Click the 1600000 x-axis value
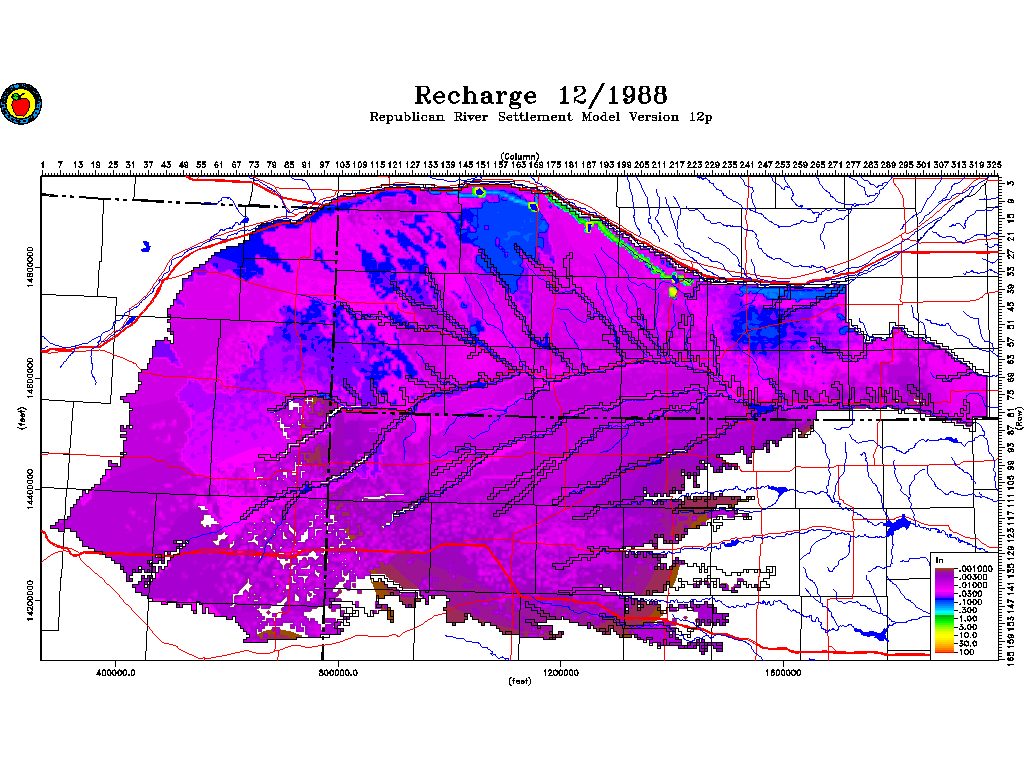 click(782, 673)
